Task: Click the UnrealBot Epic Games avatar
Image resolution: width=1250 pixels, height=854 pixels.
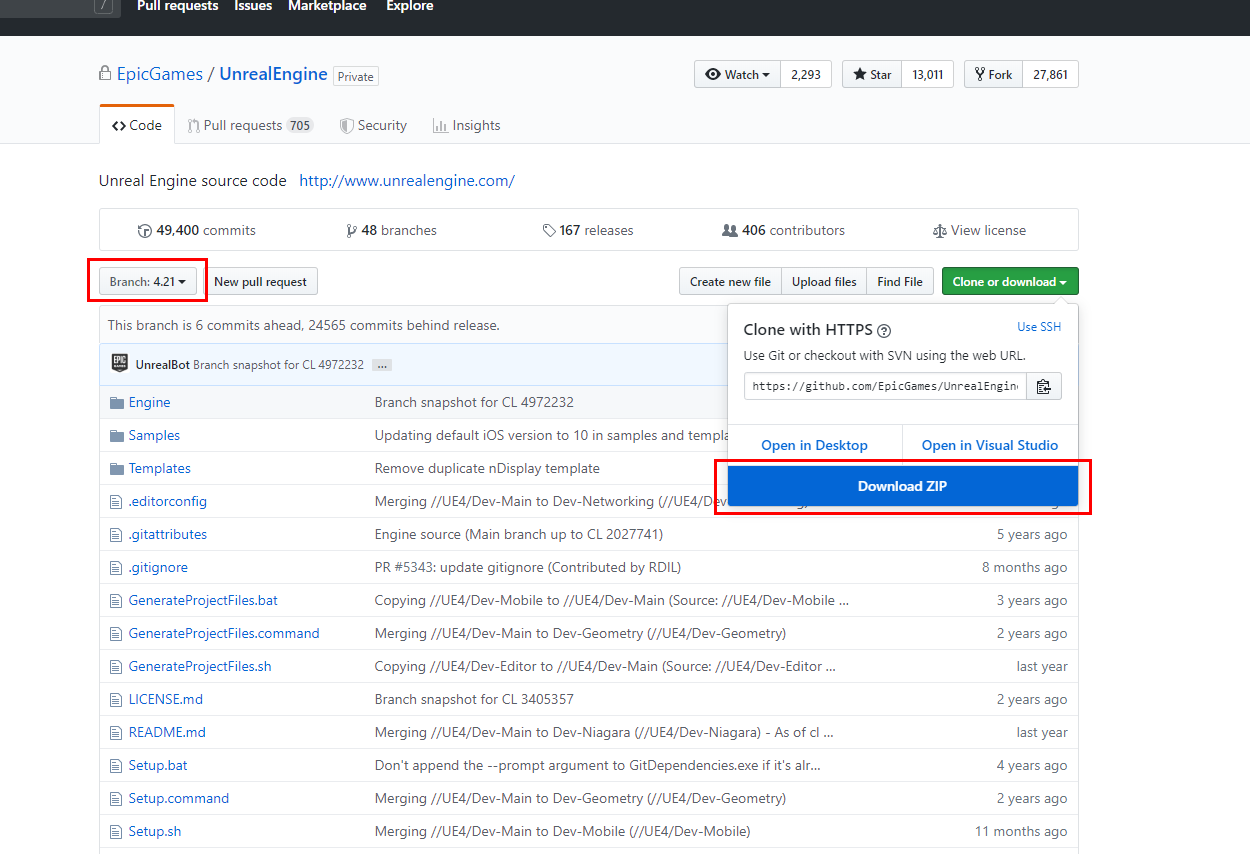Action: point(119,364)
